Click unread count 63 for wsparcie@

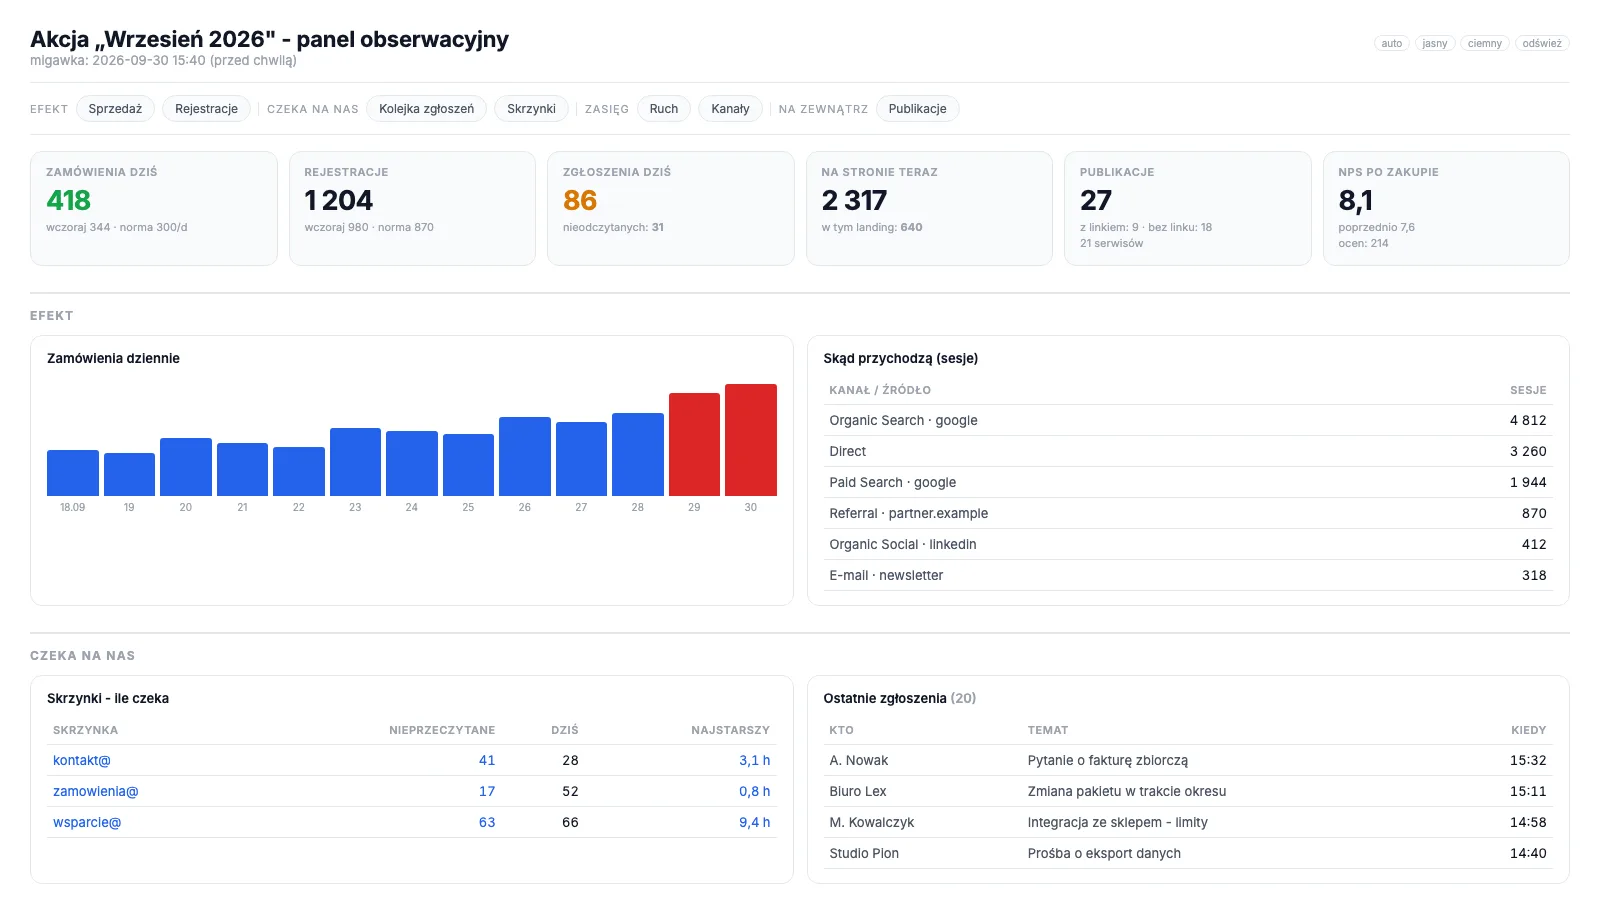[487, 822]
